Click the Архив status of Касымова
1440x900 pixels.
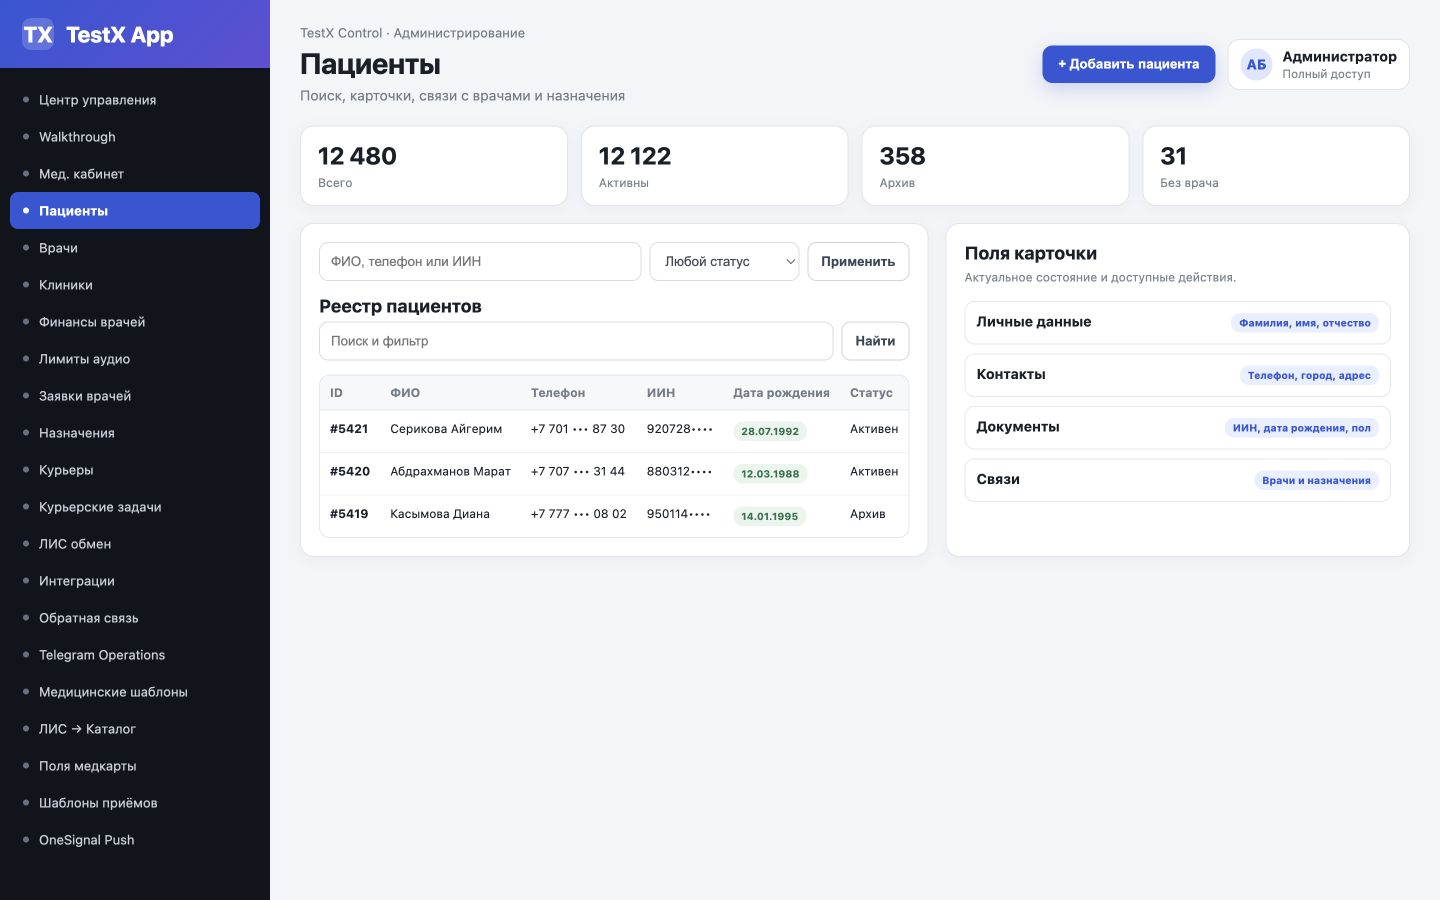pyautogui.click(x=868, y=514)
